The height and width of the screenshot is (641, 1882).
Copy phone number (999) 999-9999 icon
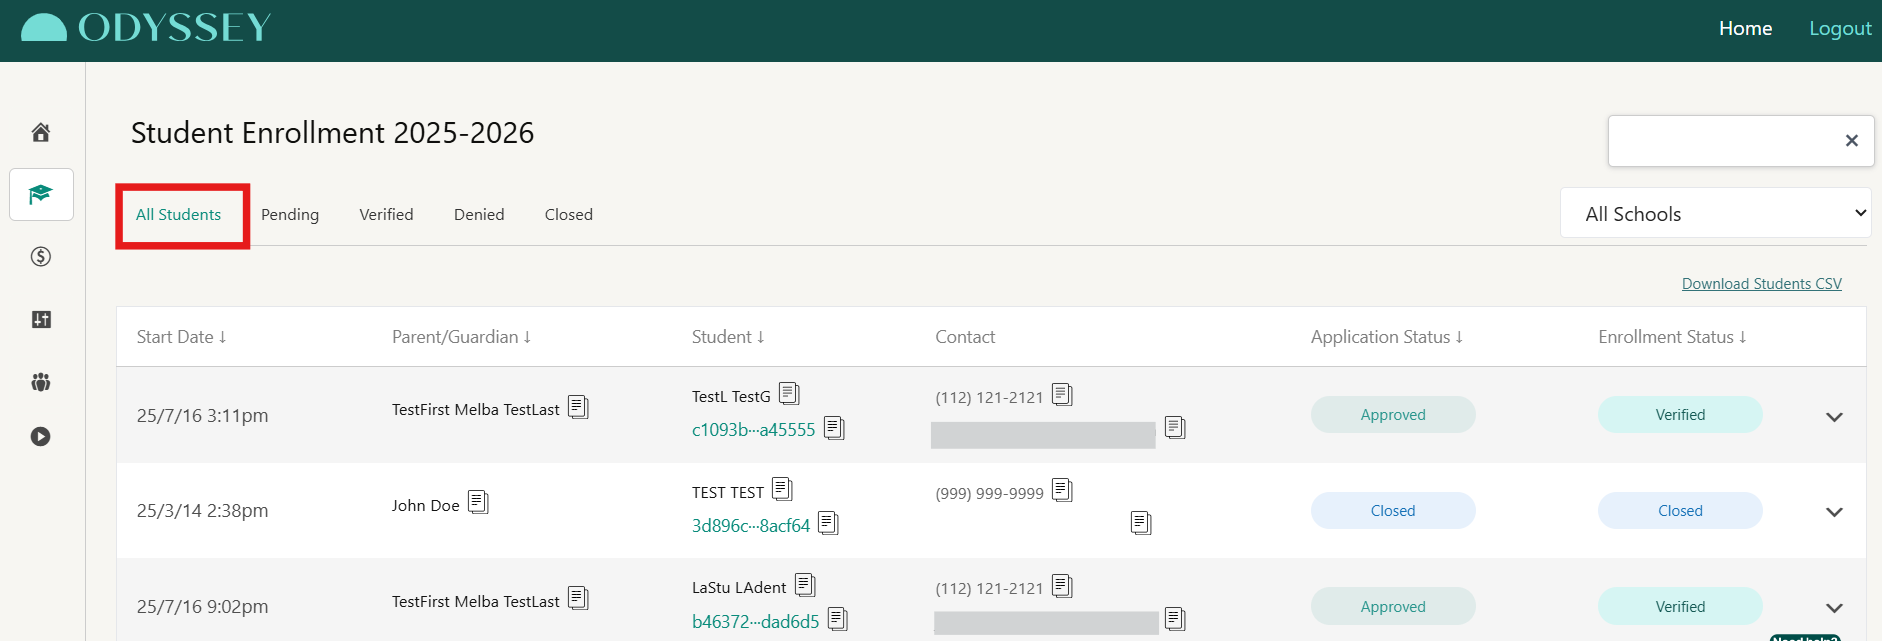coord(1062,490)
